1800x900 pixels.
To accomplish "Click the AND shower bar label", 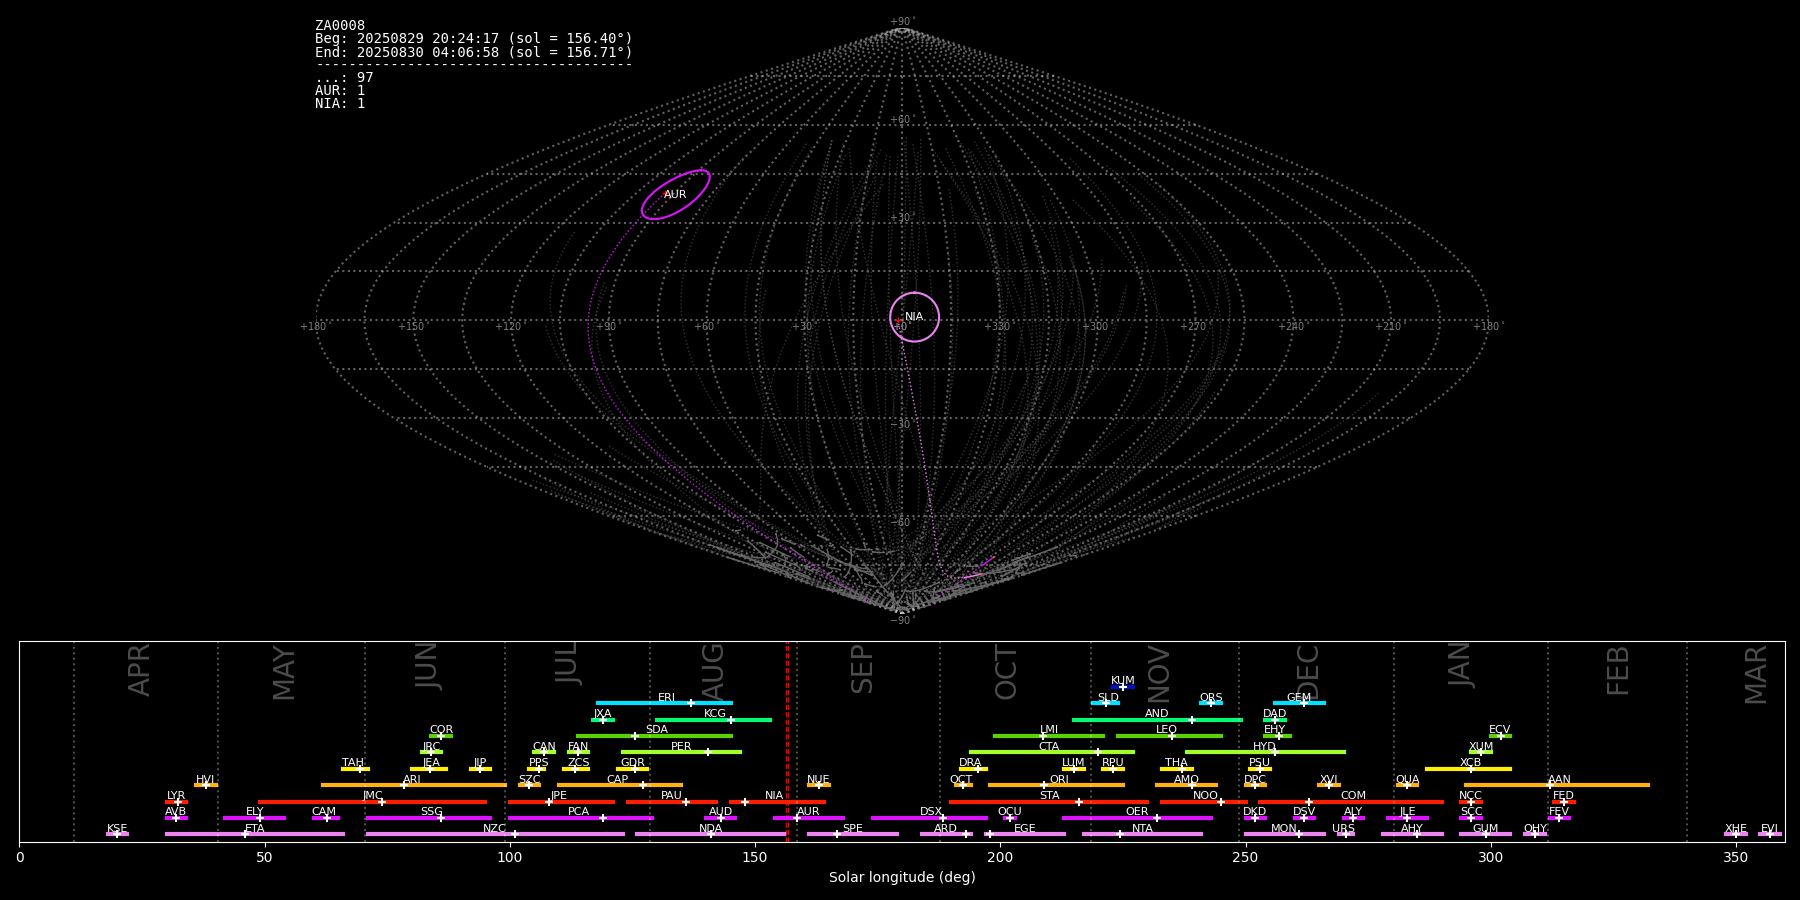I will pyautogui.click(x=1157, y=714).
